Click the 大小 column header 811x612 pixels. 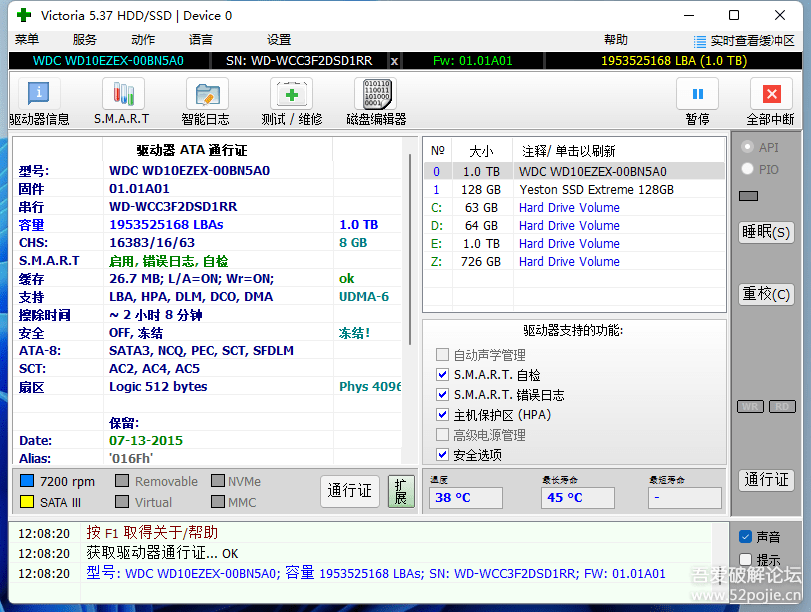coord(483,151)
